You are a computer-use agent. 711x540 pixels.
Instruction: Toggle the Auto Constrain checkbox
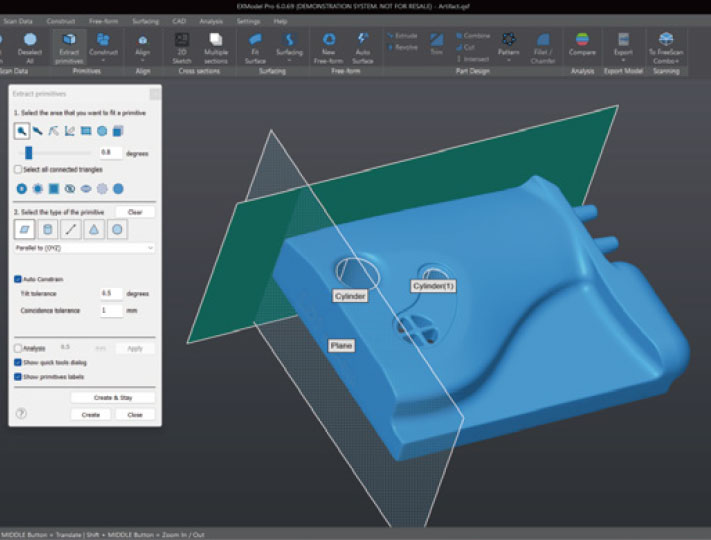click(x=18, y=279)
